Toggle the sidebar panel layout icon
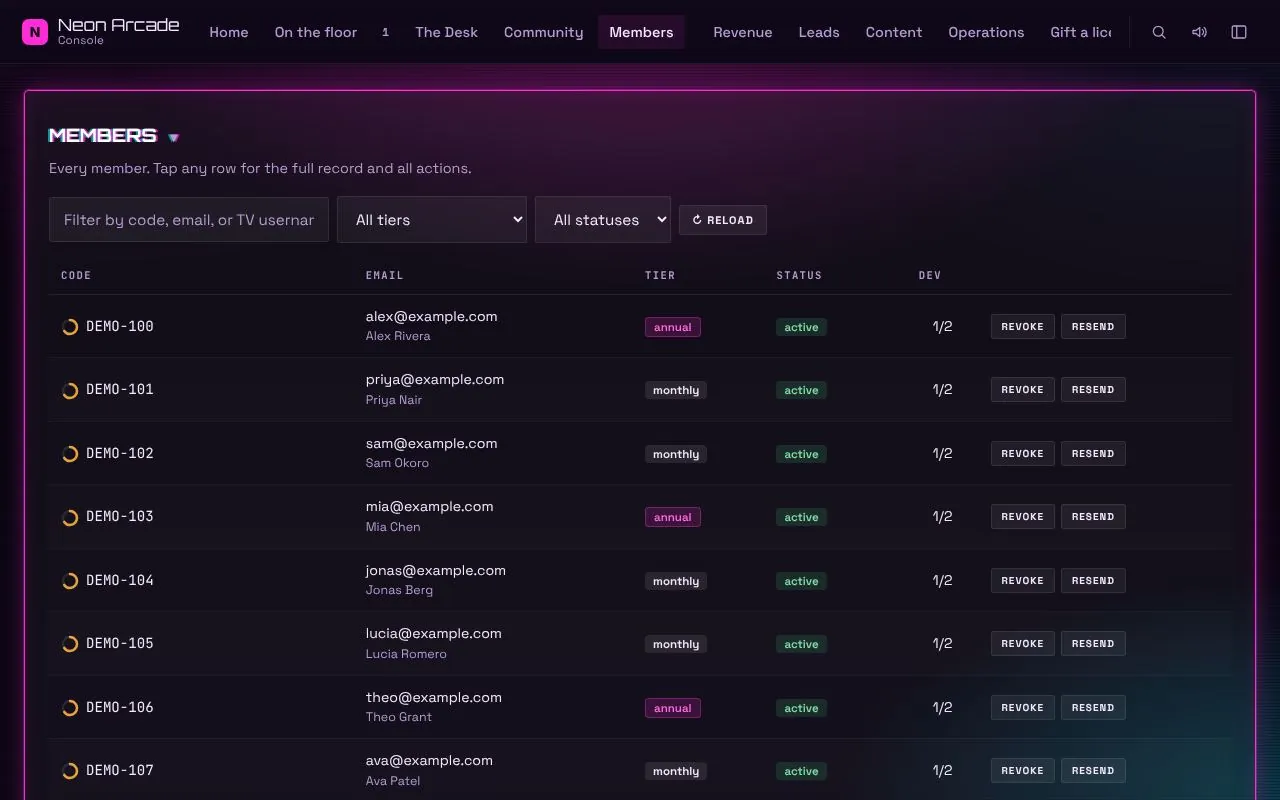 1239,32
